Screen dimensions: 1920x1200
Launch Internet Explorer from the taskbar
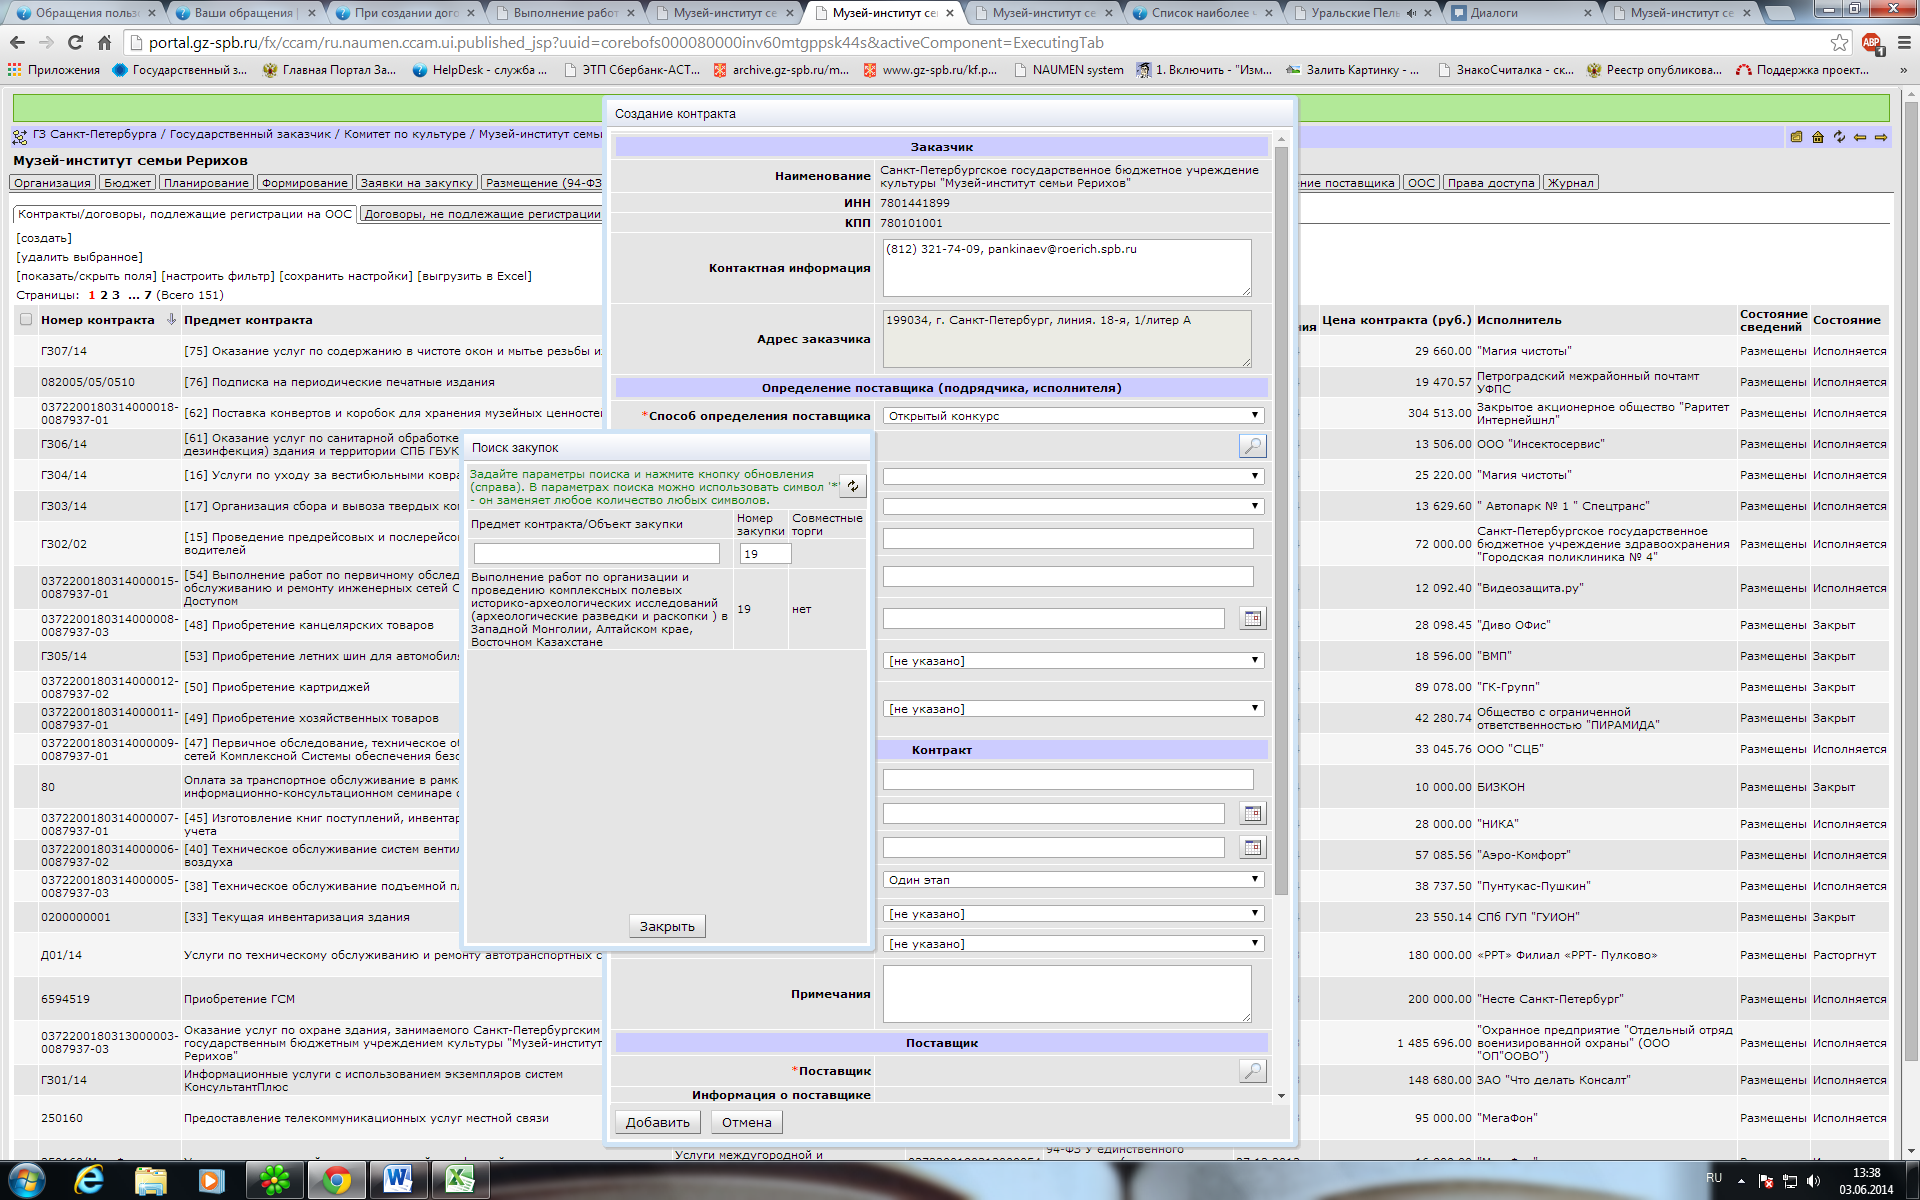[89, 1180]
